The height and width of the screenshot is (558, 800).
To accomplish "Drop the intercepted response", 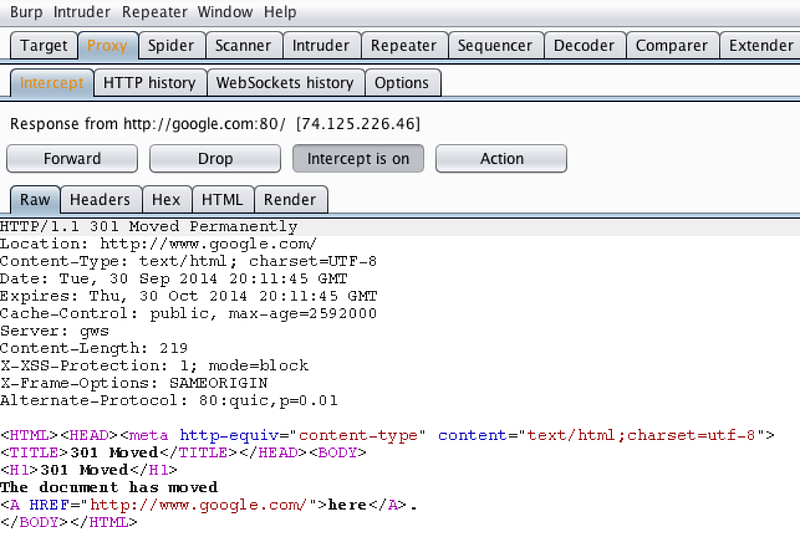I will click(215, 159).
